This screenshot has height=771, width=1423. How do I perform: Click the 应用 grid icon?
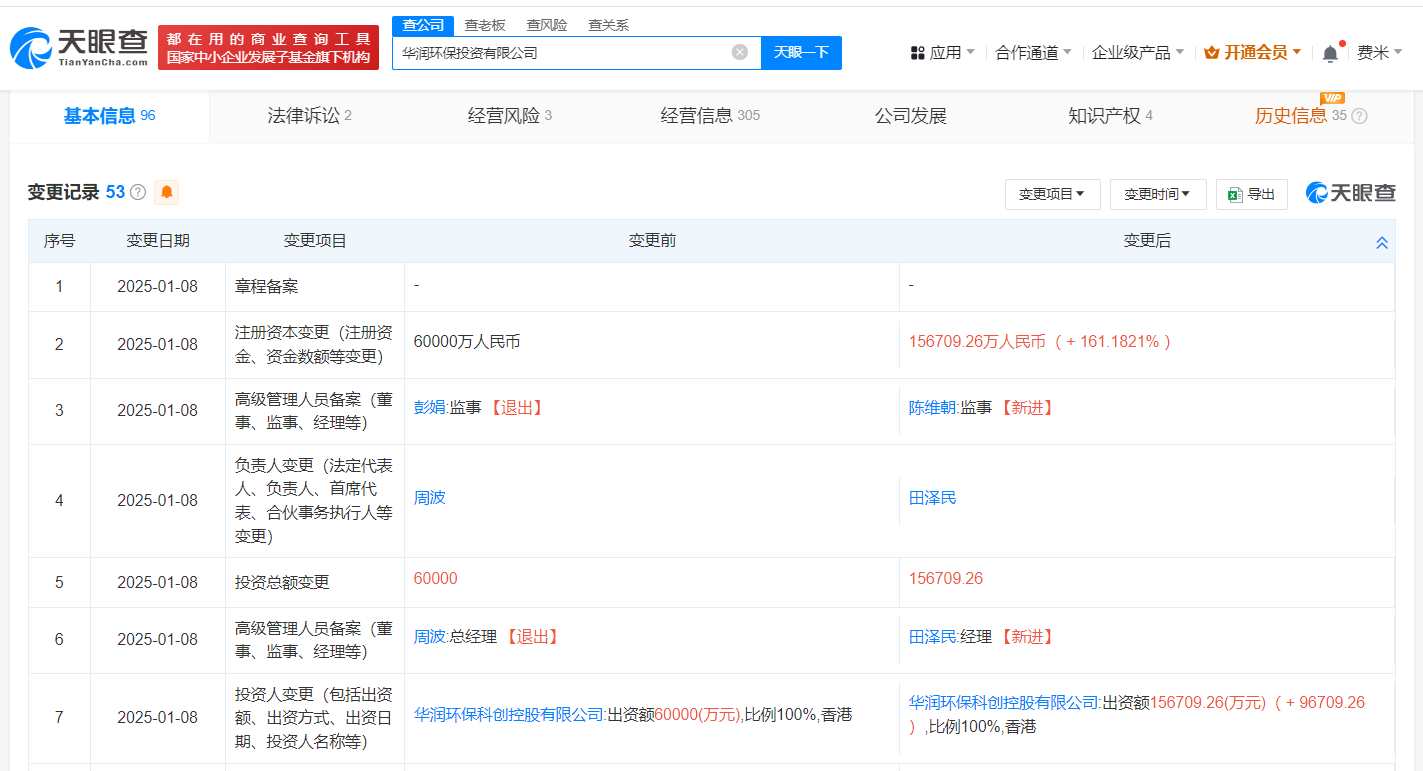point(917,53)
